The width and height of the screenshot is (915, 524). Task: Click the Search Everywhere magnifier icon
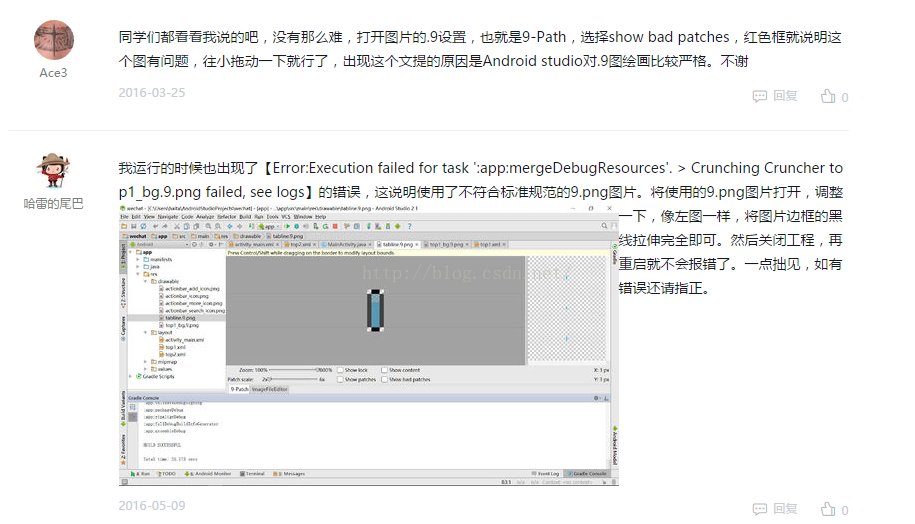point(605,226)
